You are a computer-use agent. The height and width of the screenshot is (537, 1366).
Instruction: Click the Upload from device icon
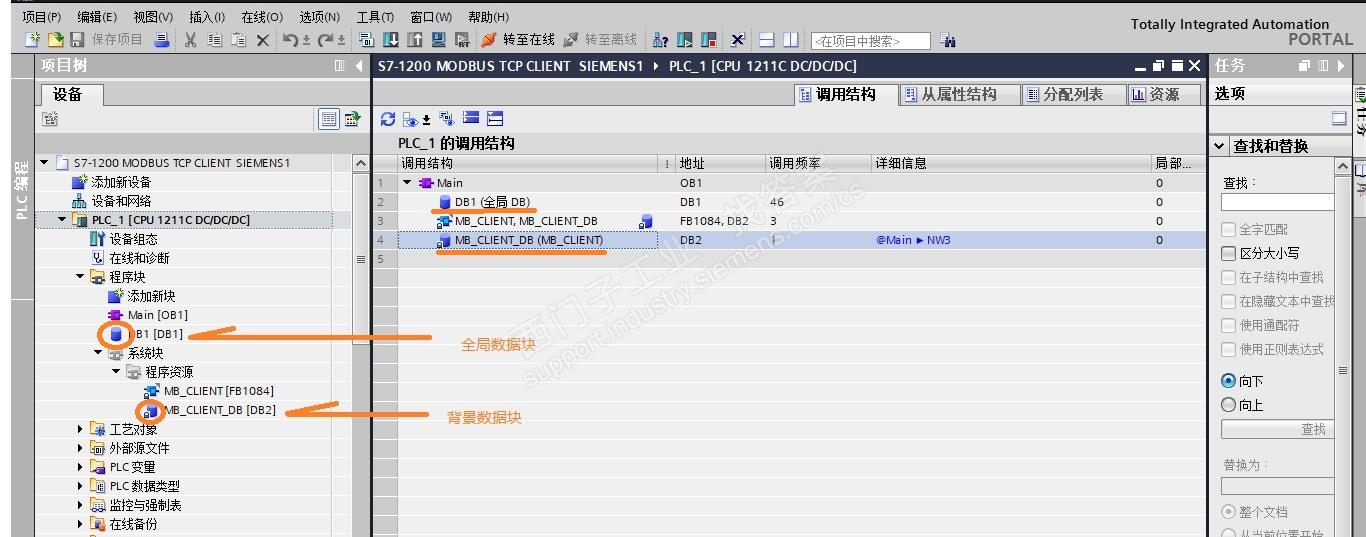415,40
